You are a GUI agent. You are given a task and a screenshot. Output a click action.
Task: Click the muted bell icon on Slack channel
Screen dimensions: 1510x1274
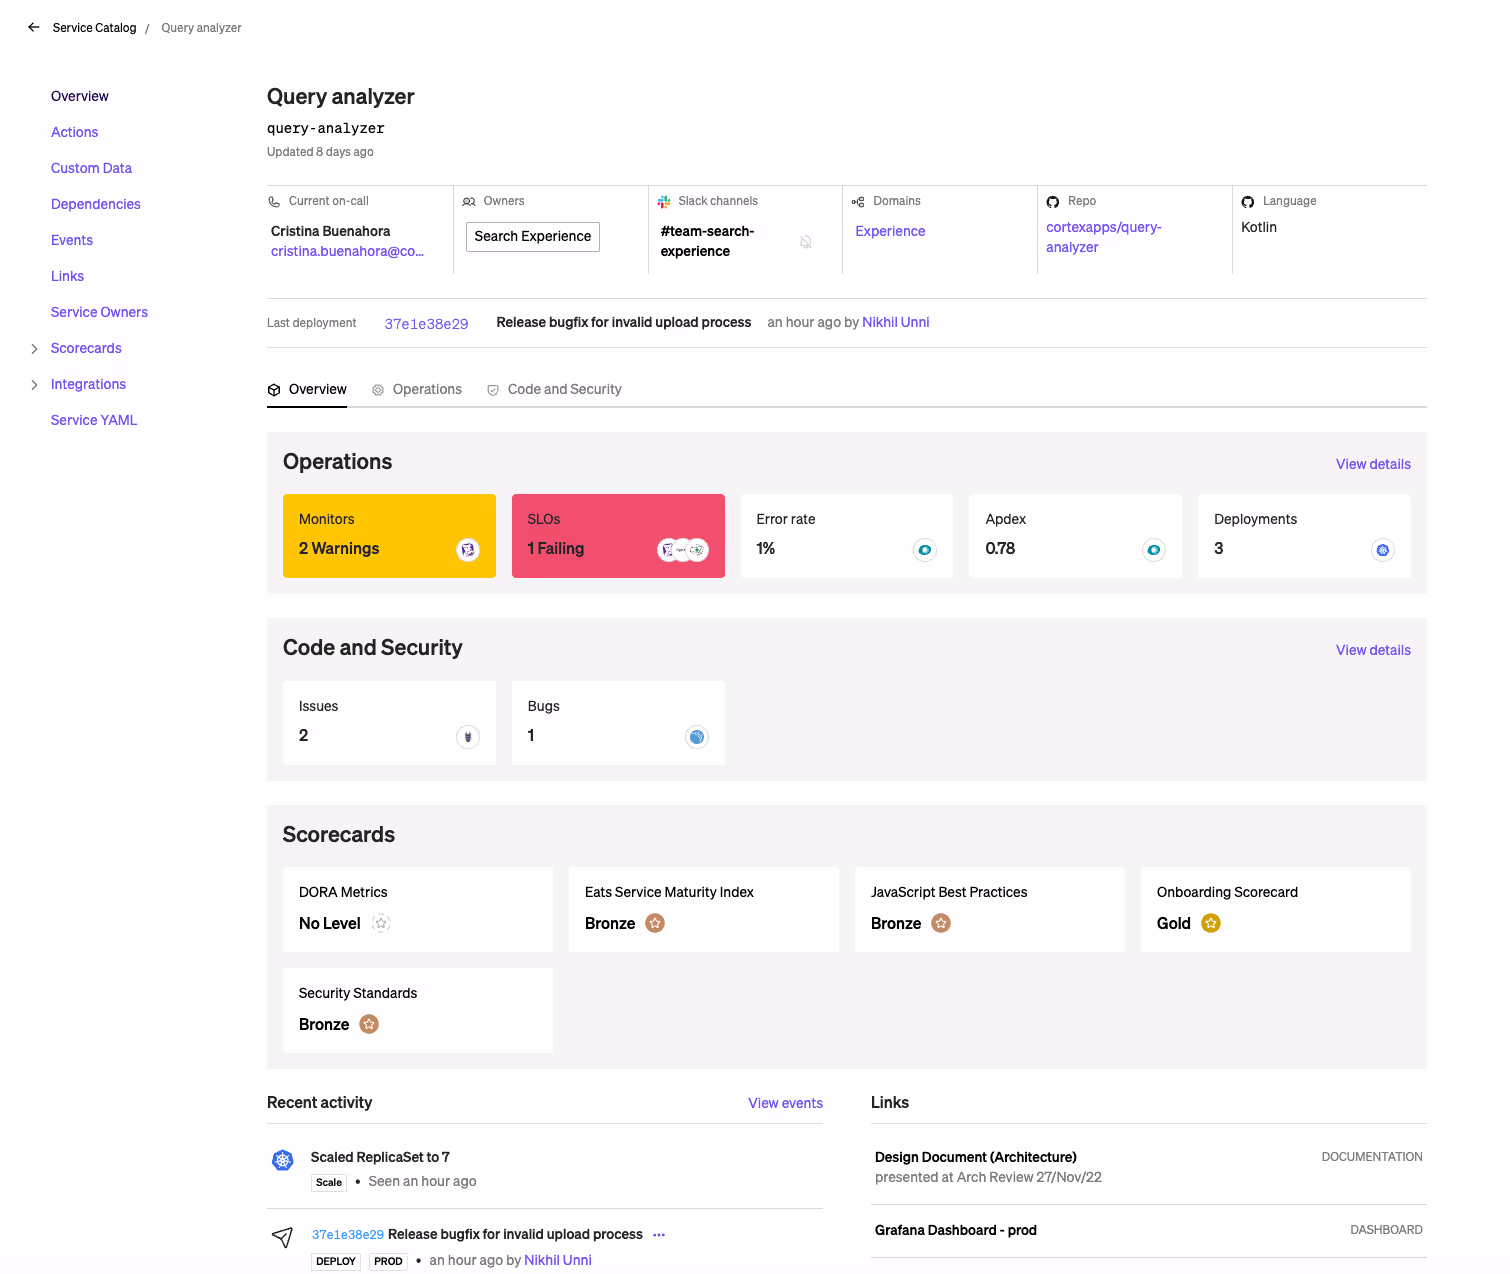click(806, 242)
